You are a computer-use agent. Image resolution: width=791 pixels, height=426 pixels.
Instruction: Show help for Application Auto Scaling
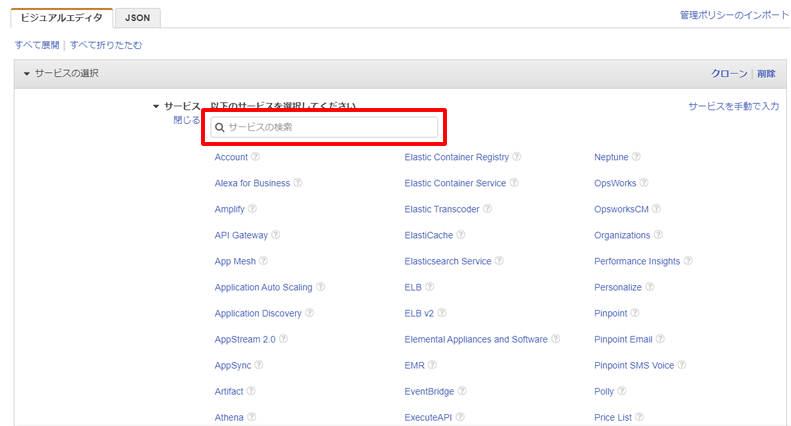[320, 287]
